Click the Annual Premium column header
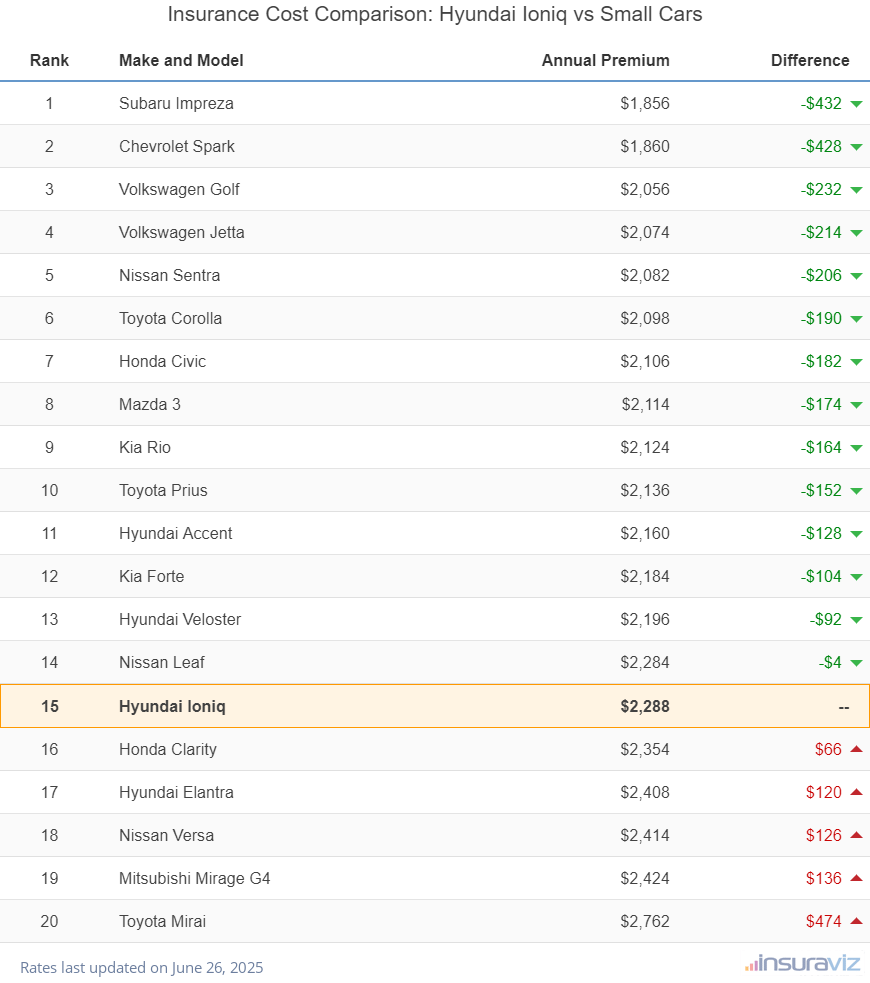The height and width of the screenshot is (983, 870). (605, 60)
